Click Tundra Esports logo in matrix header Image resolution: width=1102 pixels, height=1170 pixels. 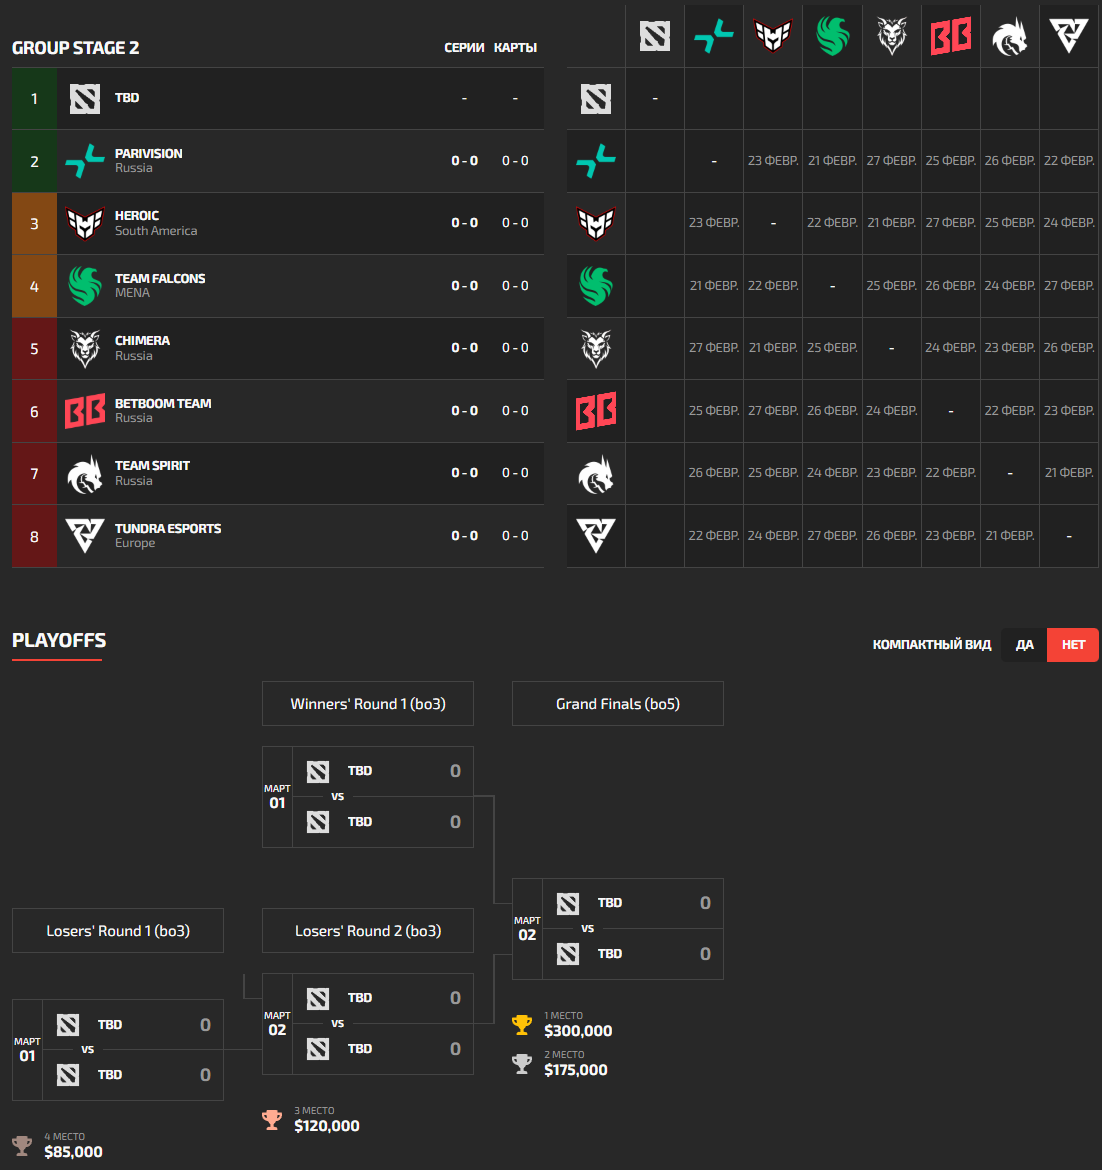coord(1068,37)
